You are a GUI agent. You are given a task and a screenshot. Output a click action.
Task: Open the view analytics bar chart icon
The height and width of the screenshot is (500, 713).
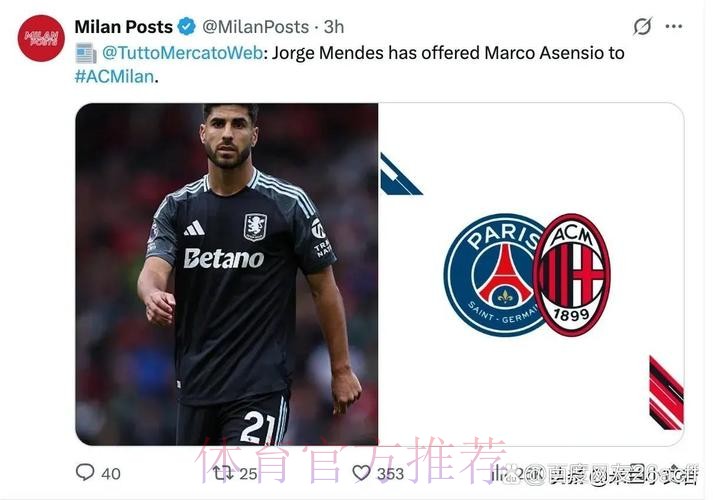pos(497,473)
